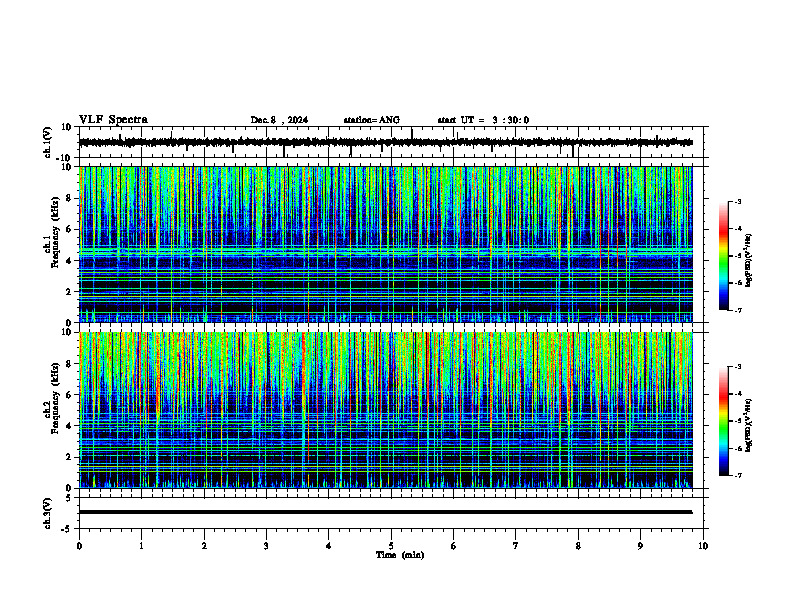The height and width of the screenshot is (612, 792).
Task: Click the "7" tick on the time axis
Action: coord(516,546)
